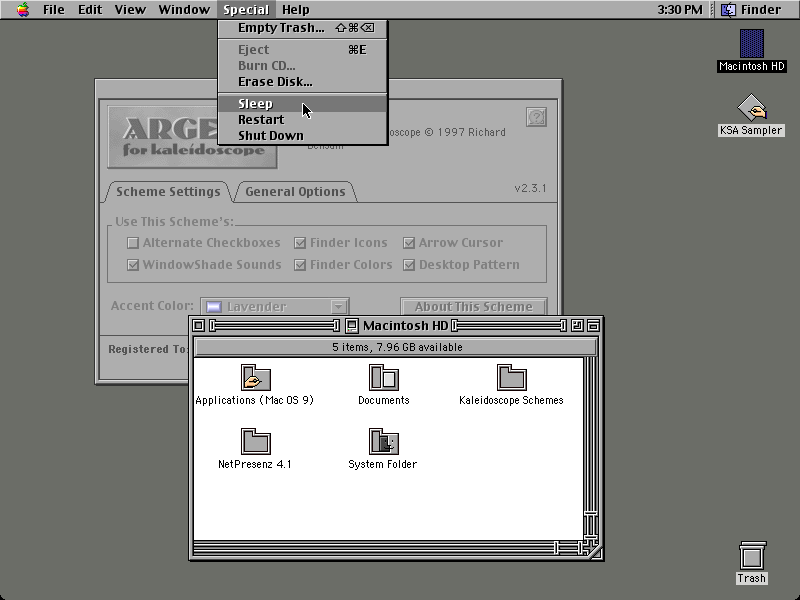Open the File menu
Screen dimensions: 800x600
coord(54,10)
